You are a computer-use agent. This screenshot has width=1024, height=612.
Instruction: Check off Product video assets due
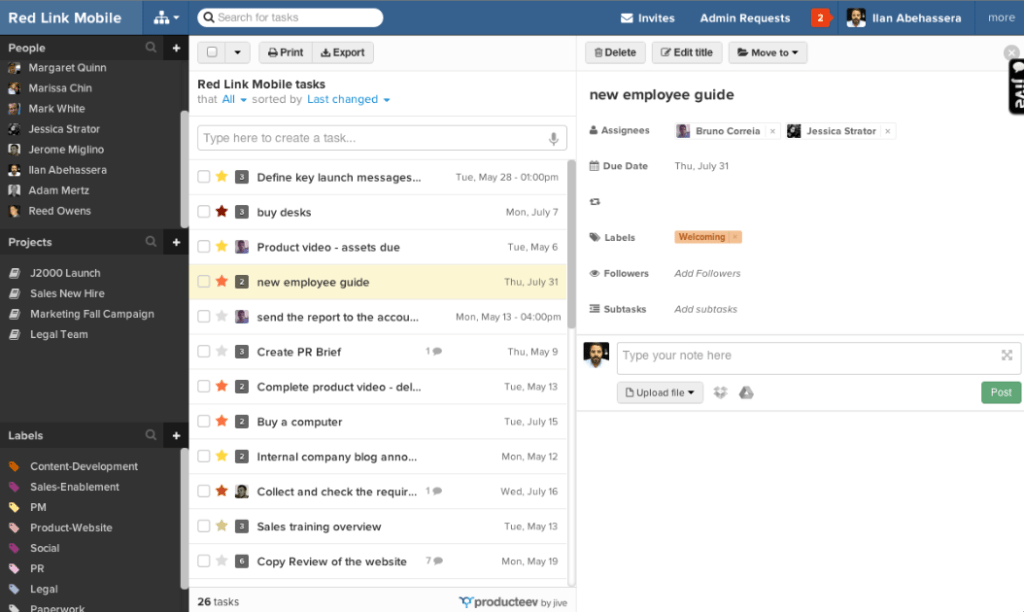(204, 247)
